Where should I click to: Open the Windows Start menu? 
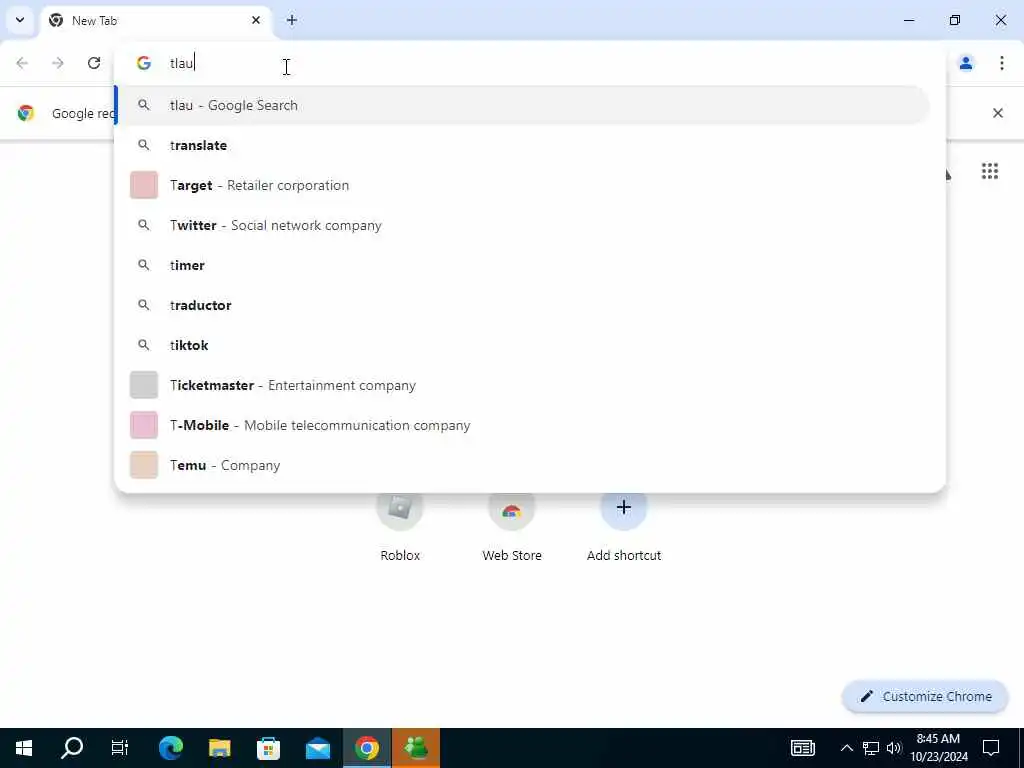coord(24,748)
